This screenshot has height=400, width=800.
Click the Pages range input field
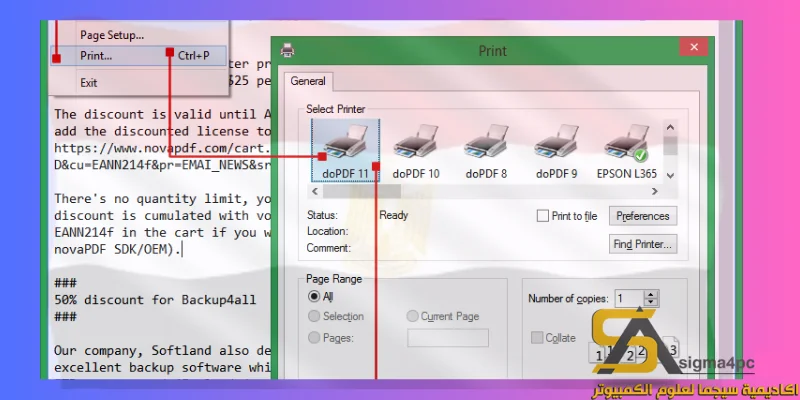(447, 338)
